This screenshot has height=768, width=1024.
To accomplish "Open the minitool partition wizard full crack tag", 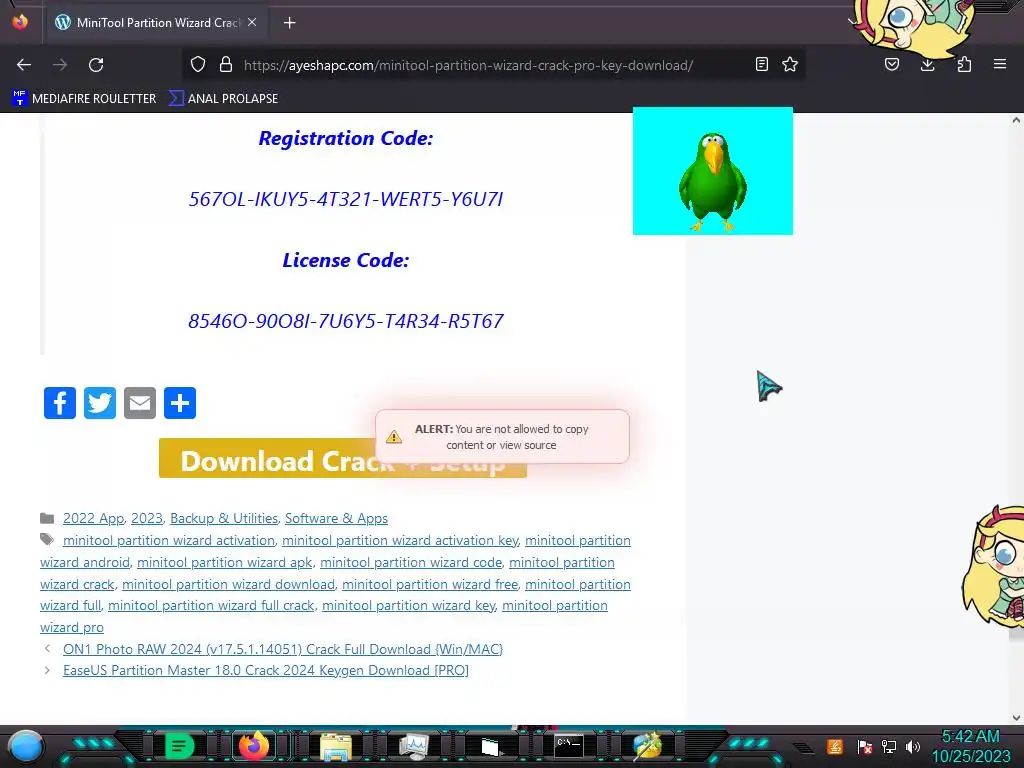I will [x=211, y=606].
